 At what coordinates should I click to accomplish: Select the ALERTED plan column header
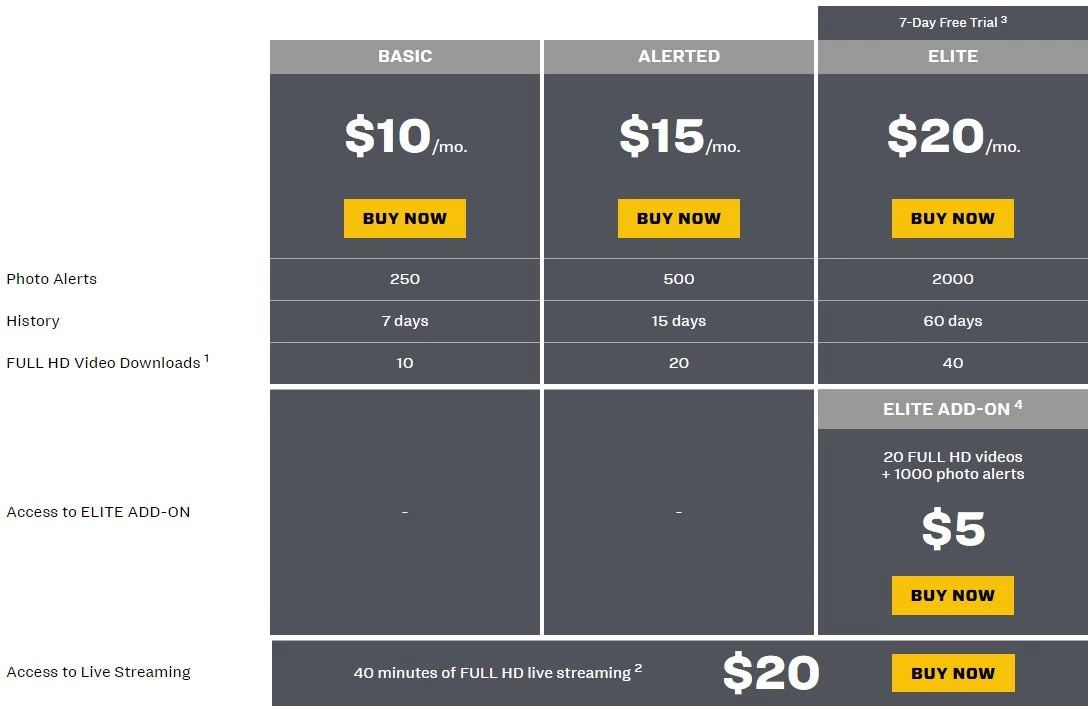(678, 56)
